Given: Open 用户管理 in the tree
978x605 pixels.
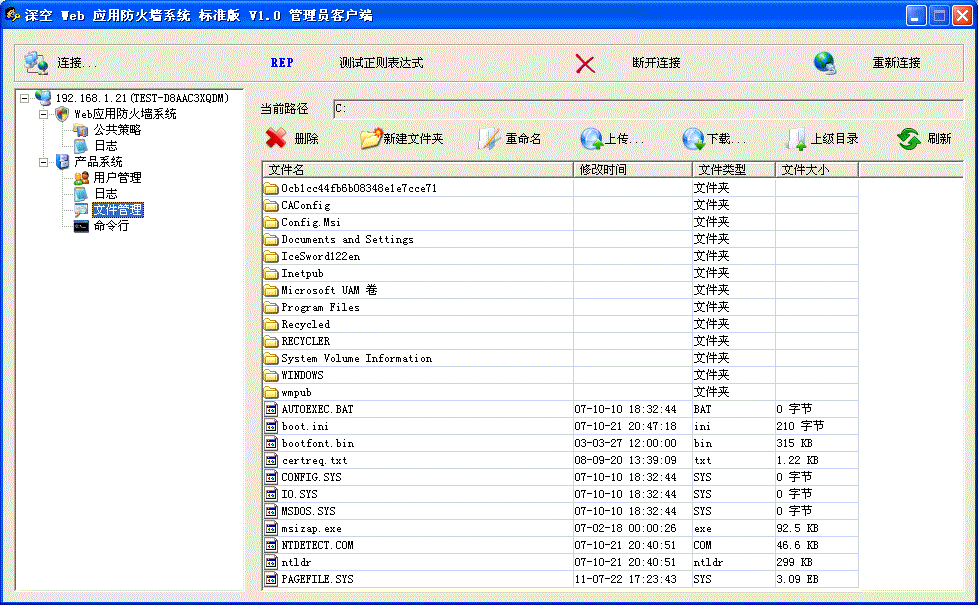Looking at the screenshot, I should [117, 178].
